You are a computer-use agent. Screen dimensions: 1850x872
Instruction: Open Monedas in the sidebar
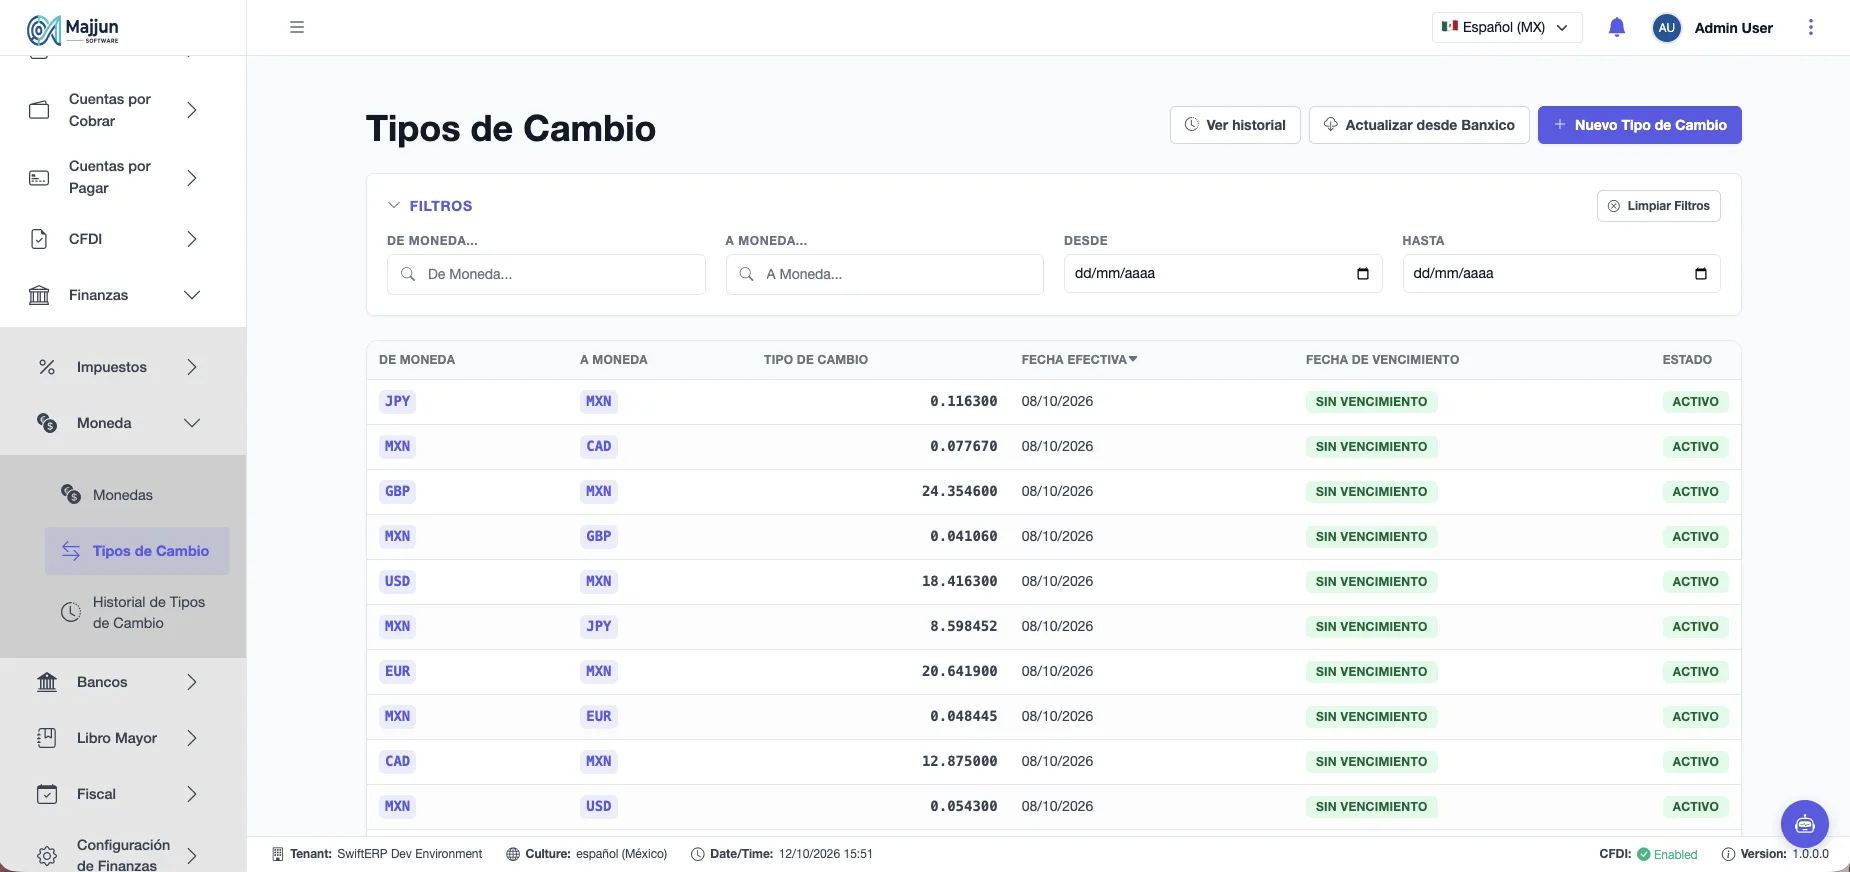click(x=123, y=495)
